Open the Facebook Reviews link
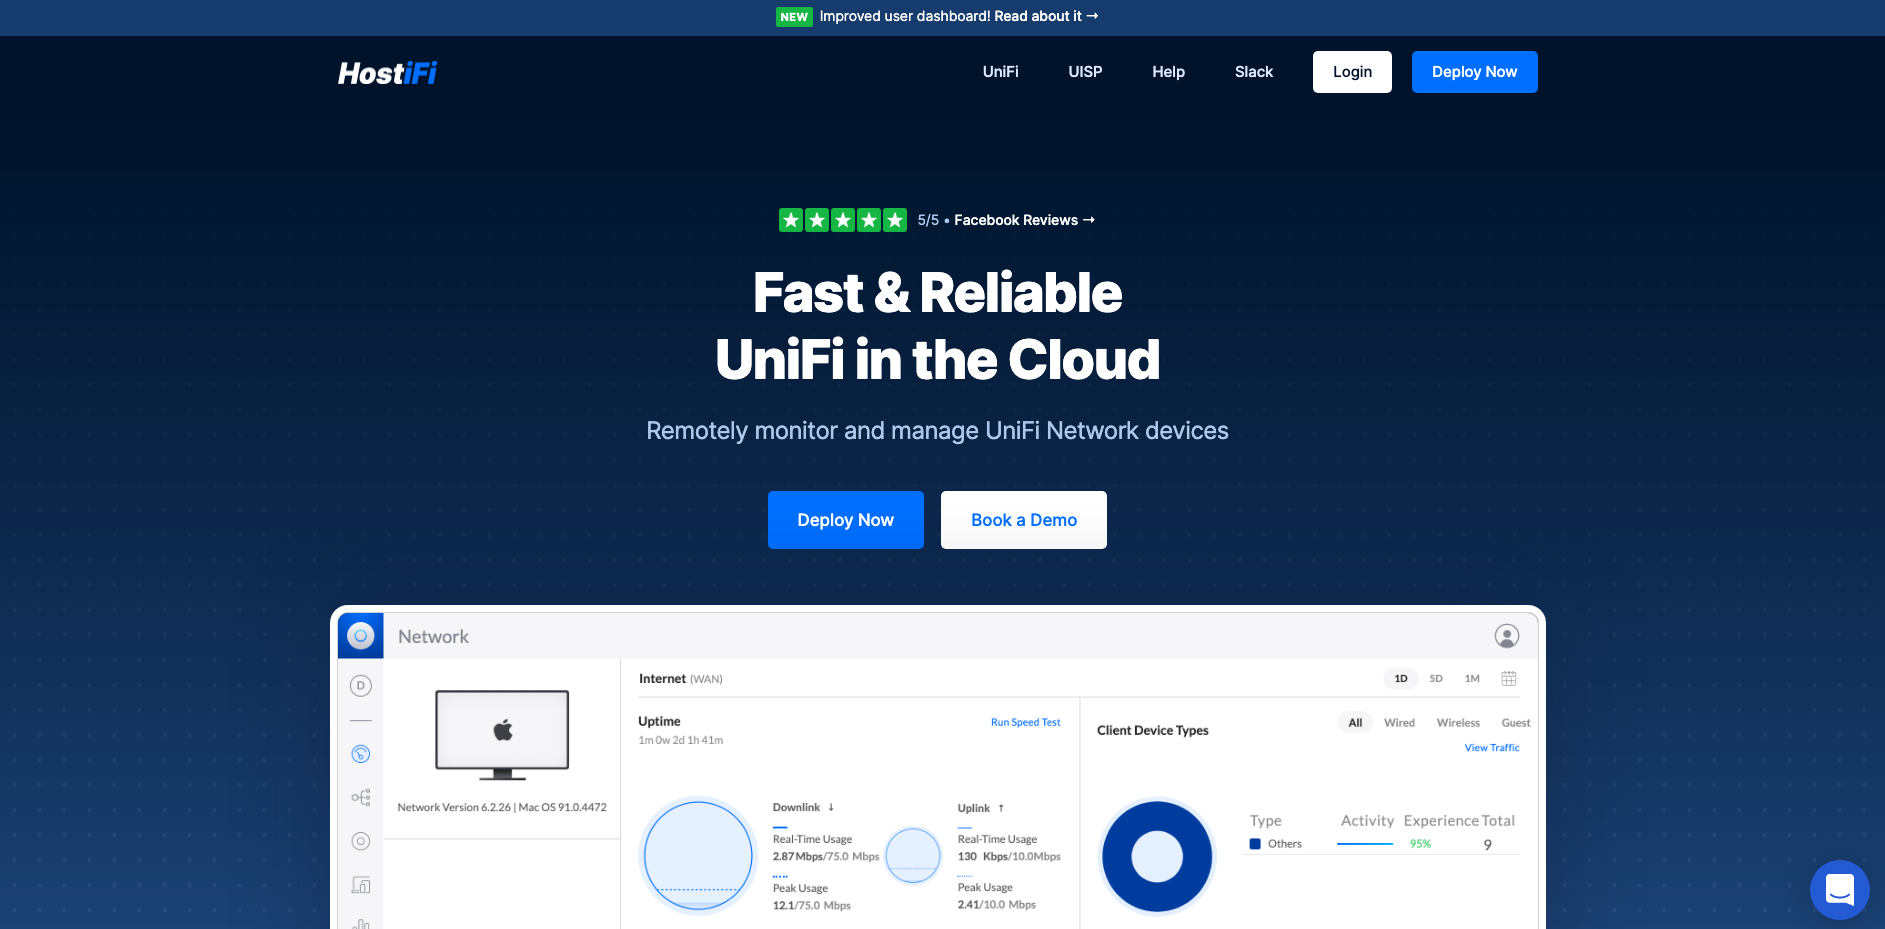 click(x=1024, y=220)
